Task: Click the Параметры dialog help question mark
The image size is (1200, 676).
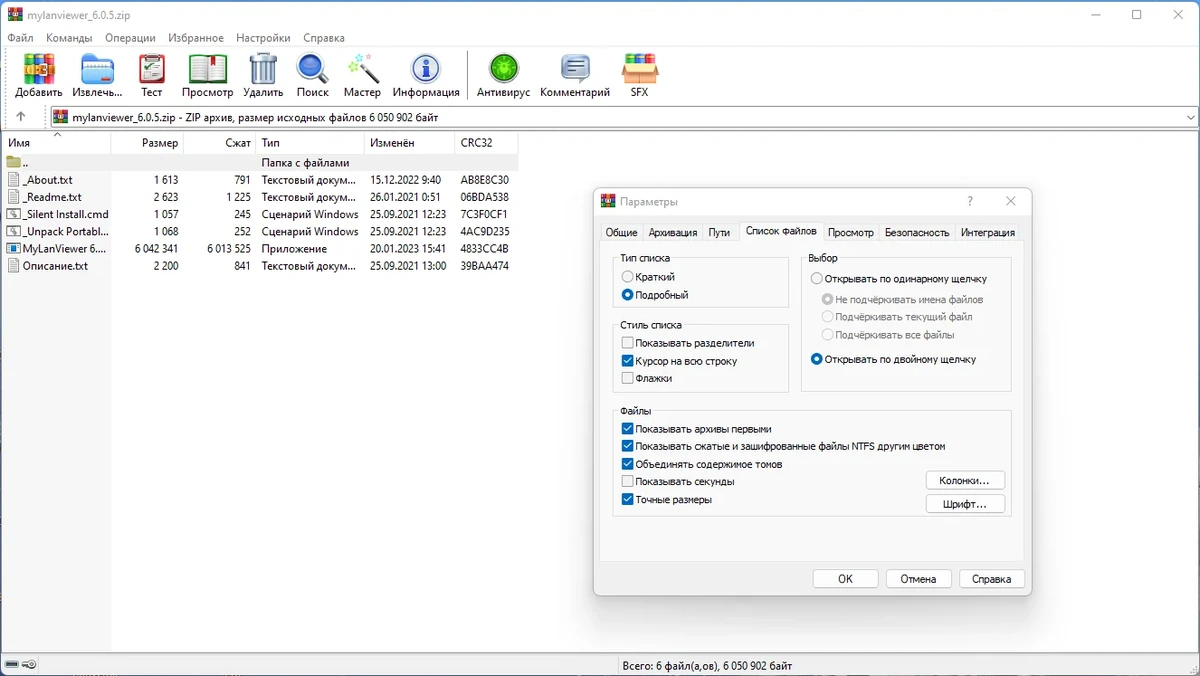Action: coord(972,201)
